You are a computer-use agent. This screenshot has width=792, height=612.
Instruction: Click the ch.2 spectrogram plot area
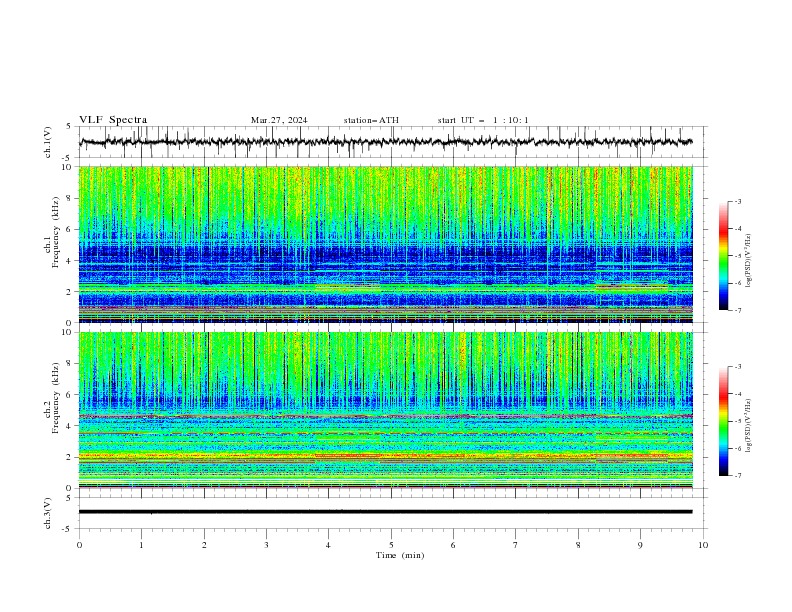(385, 410)
